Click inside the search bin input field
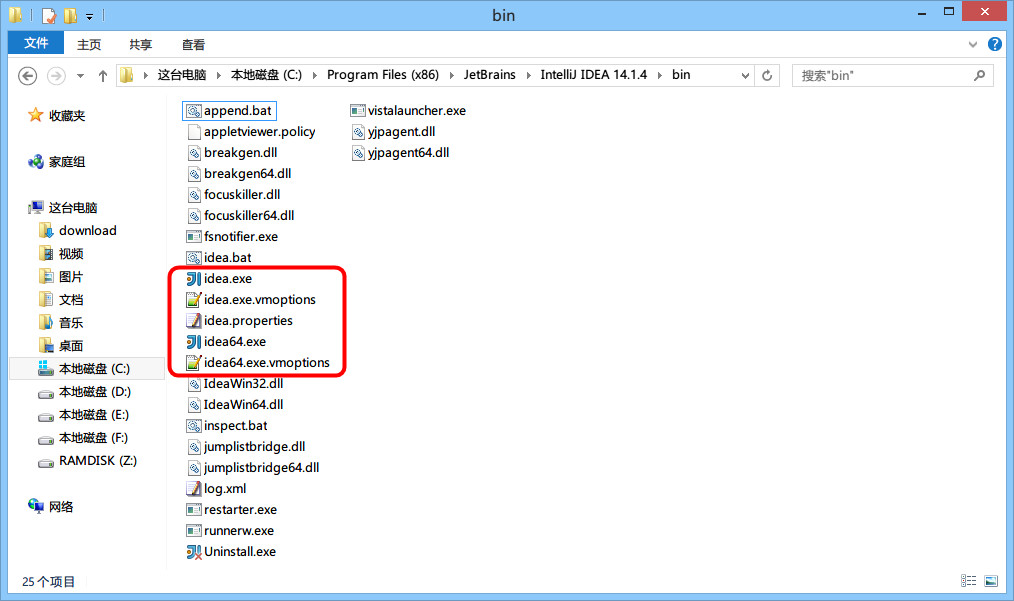 coord(880,75)
